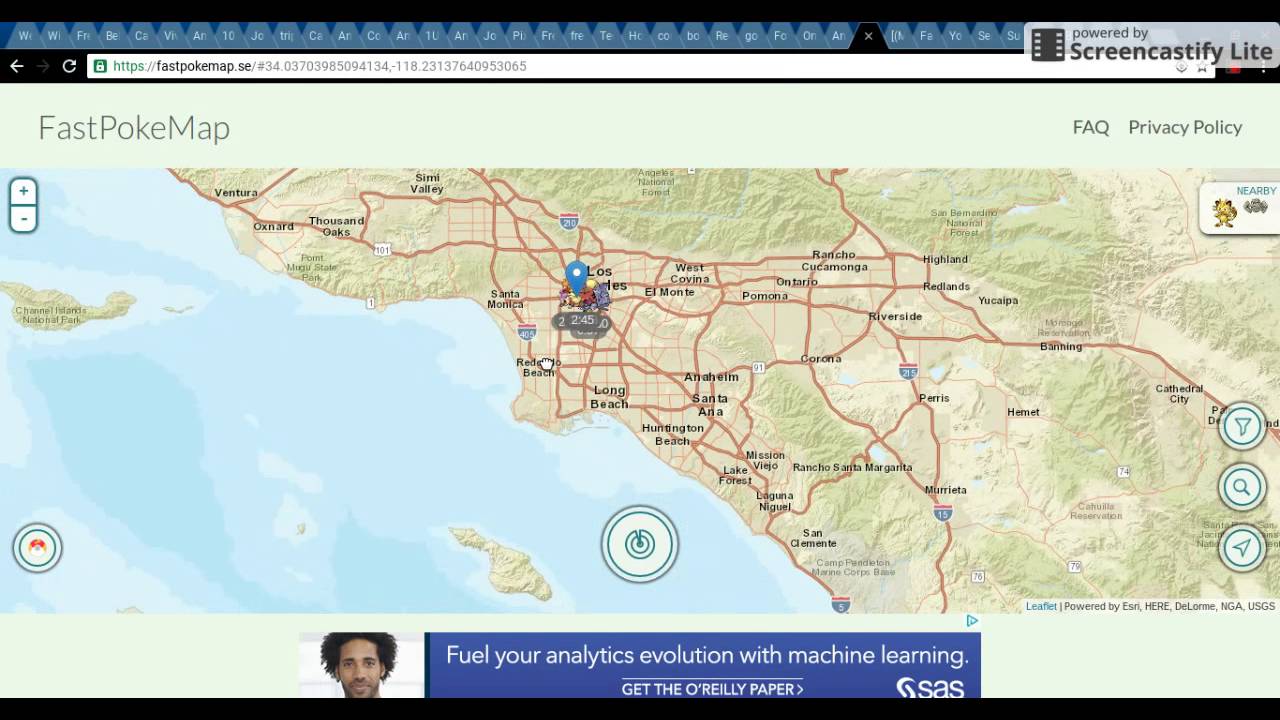
Task: Switch to the 'Be' browser tab
Action: (111, 36)
